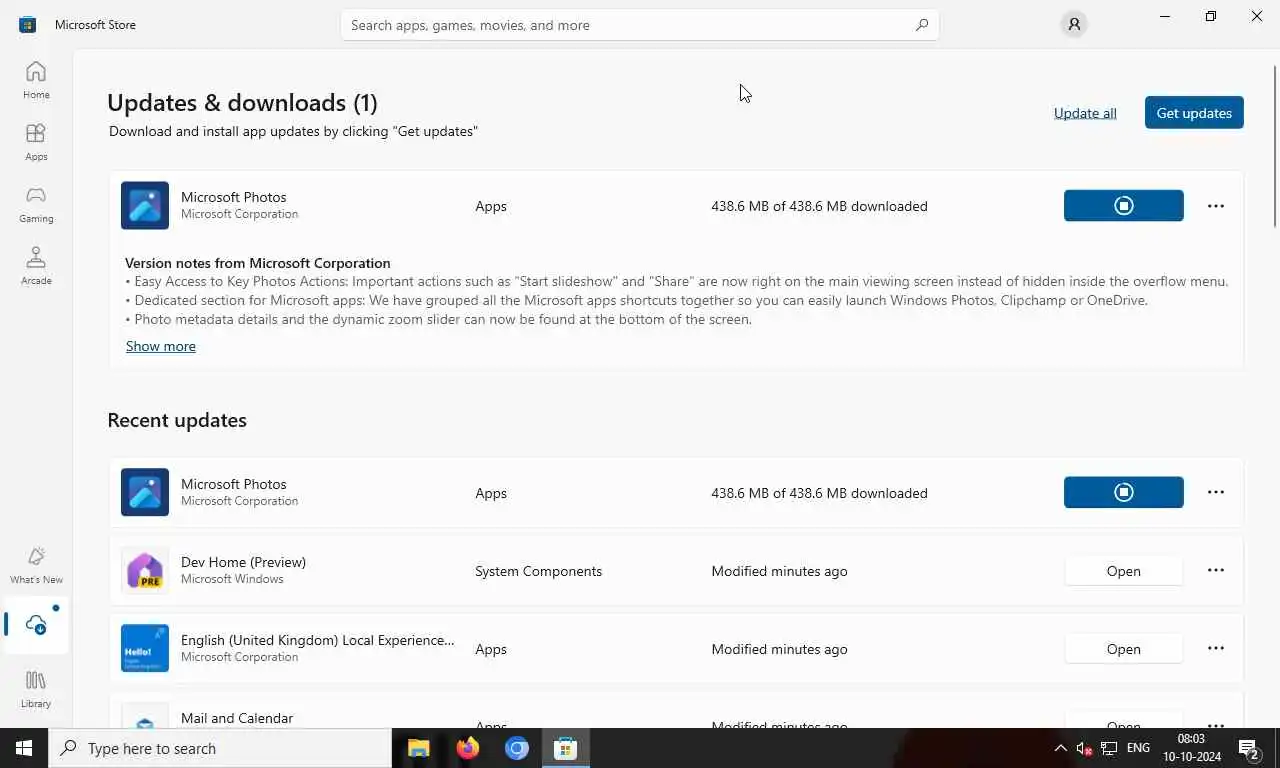Open What's New in the sidebar
Viewport: 1280px width, 768px height.
[x=36, y=565]
